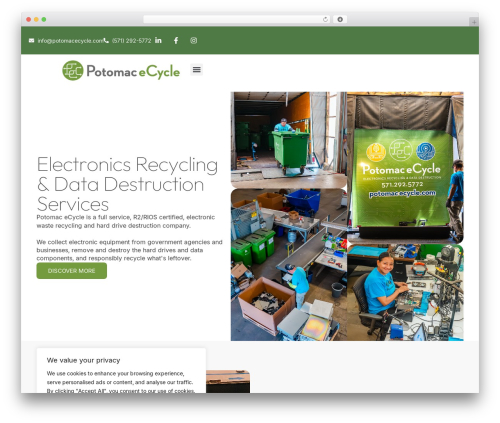500x423 pixels.
Task: Click the photo of smiling worker at desk
Action: click(x=405, y=292)
